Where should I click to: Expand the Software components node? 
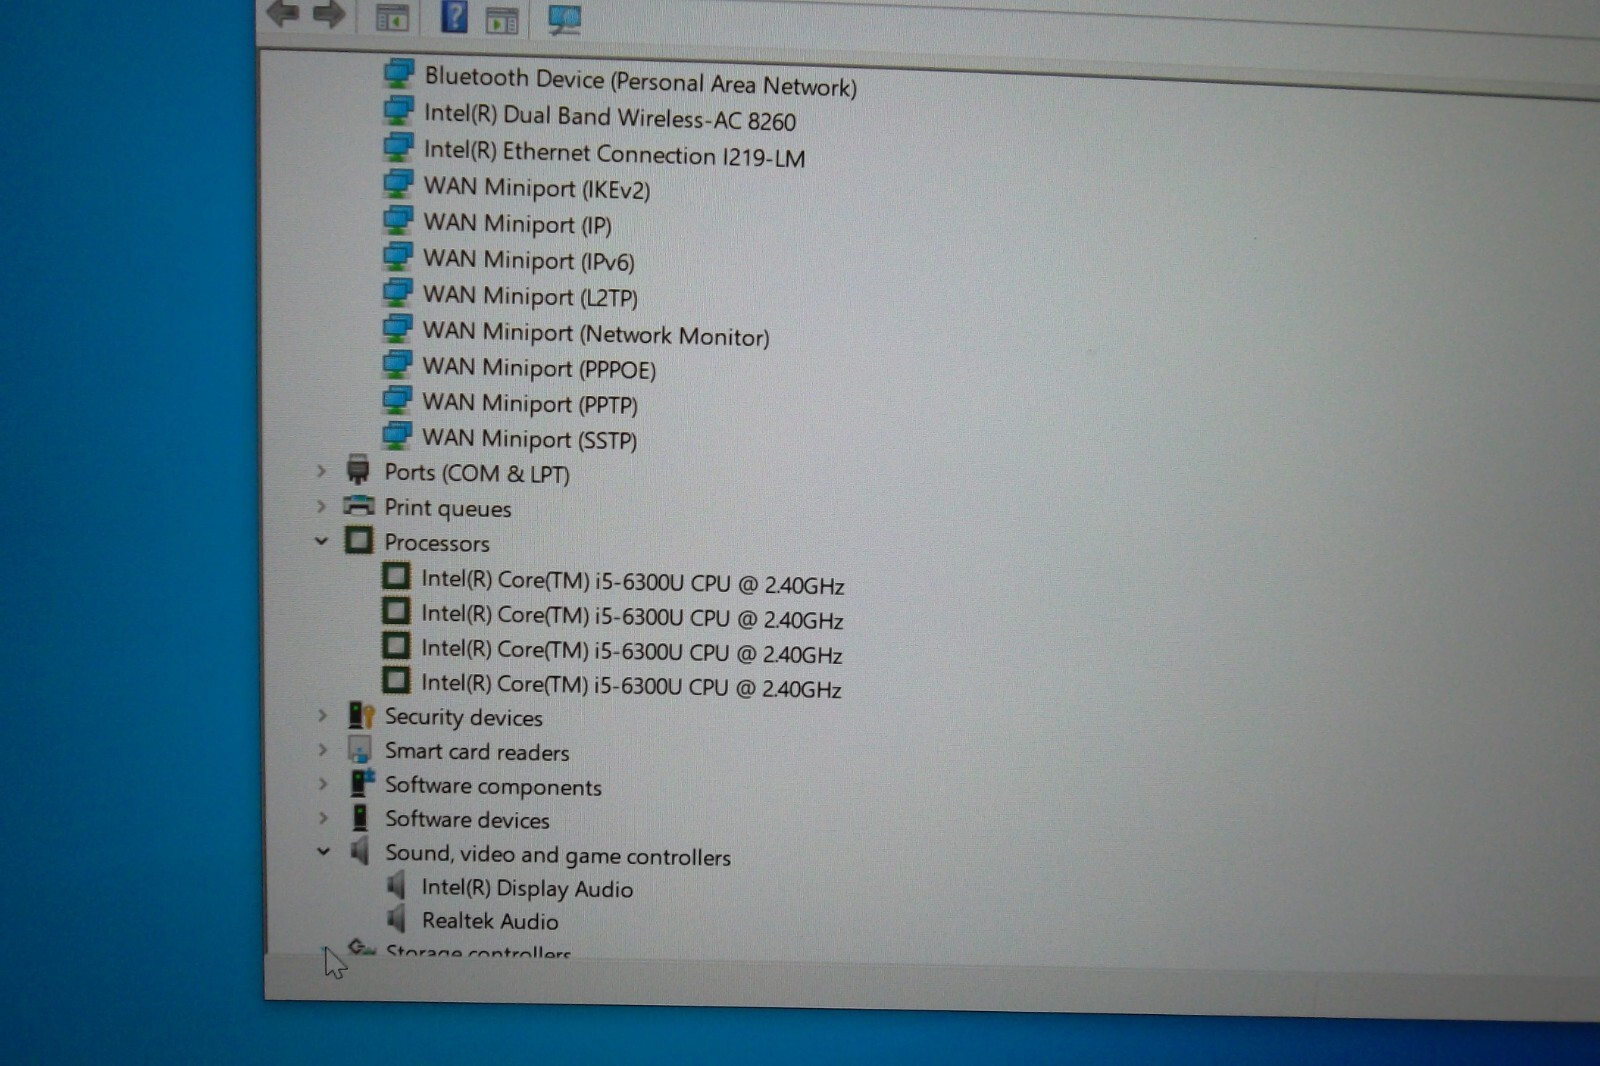tap(323, 784)
